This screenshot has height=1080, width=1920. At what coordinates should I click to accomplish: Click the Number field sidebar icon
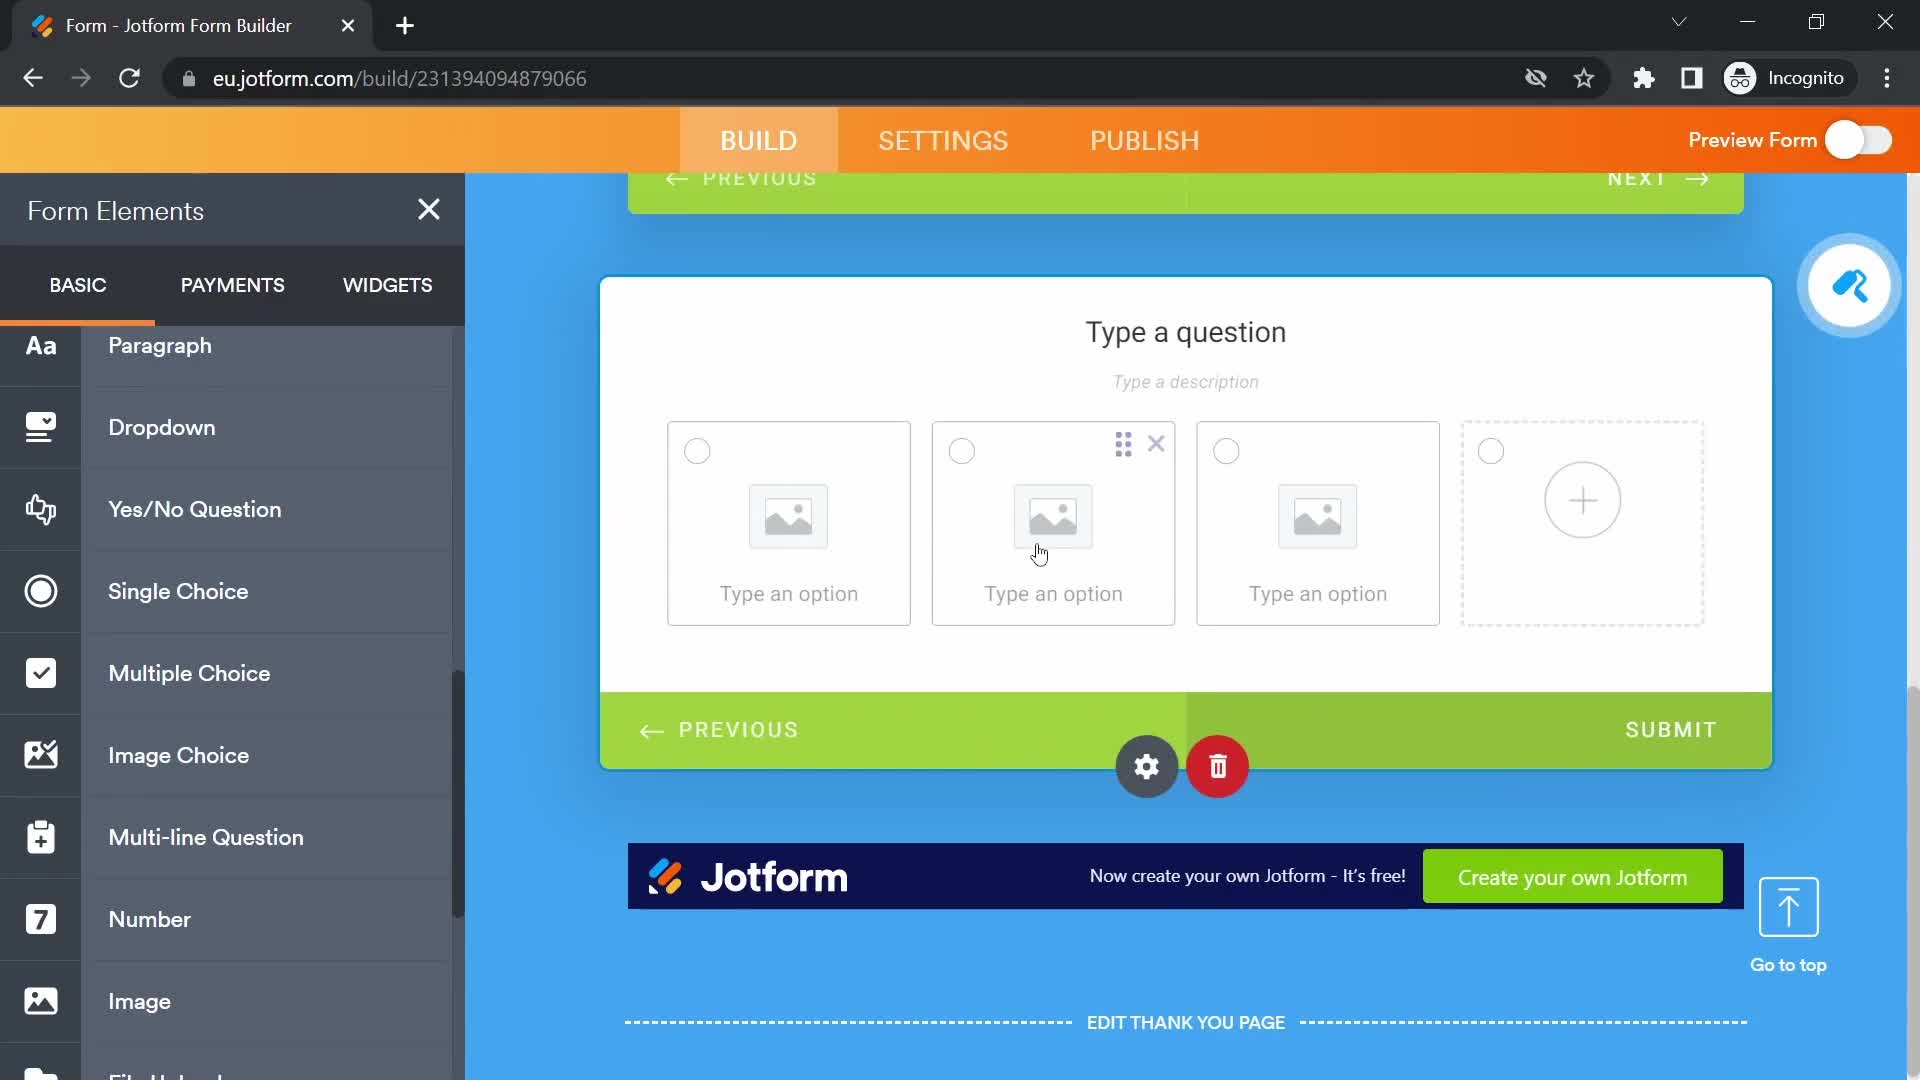coord(40,919)
